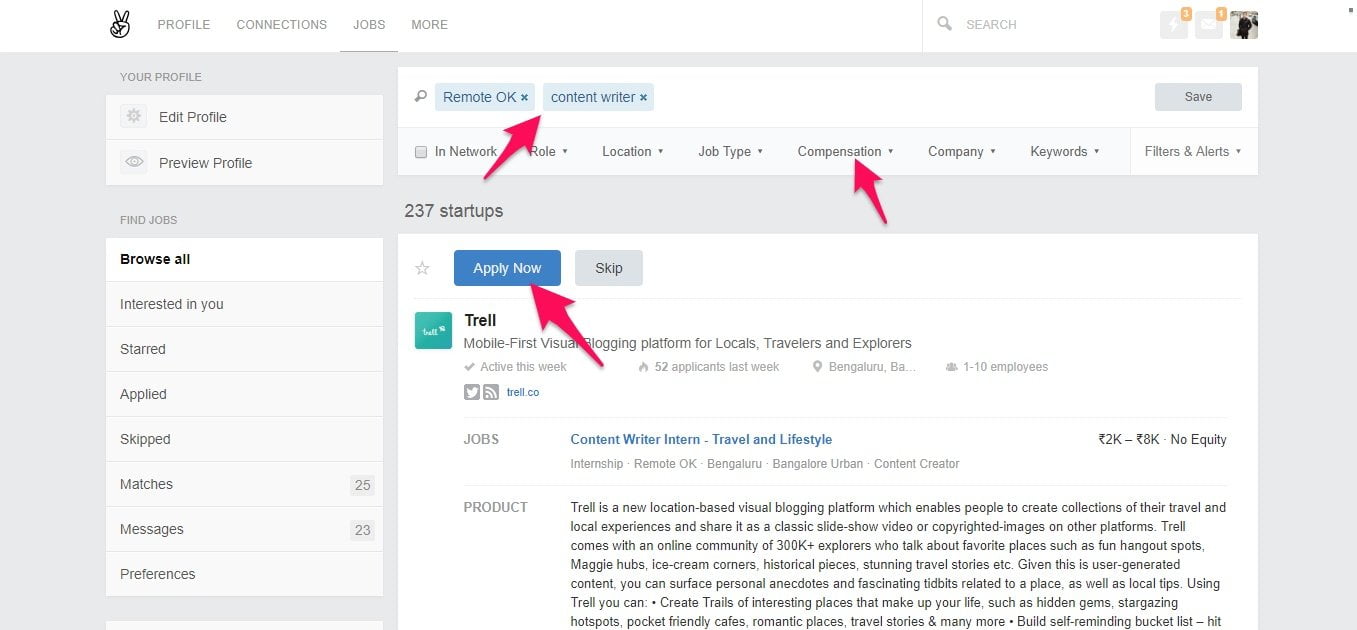Go to the PROFILE nav tab

(x=184, y=25)
